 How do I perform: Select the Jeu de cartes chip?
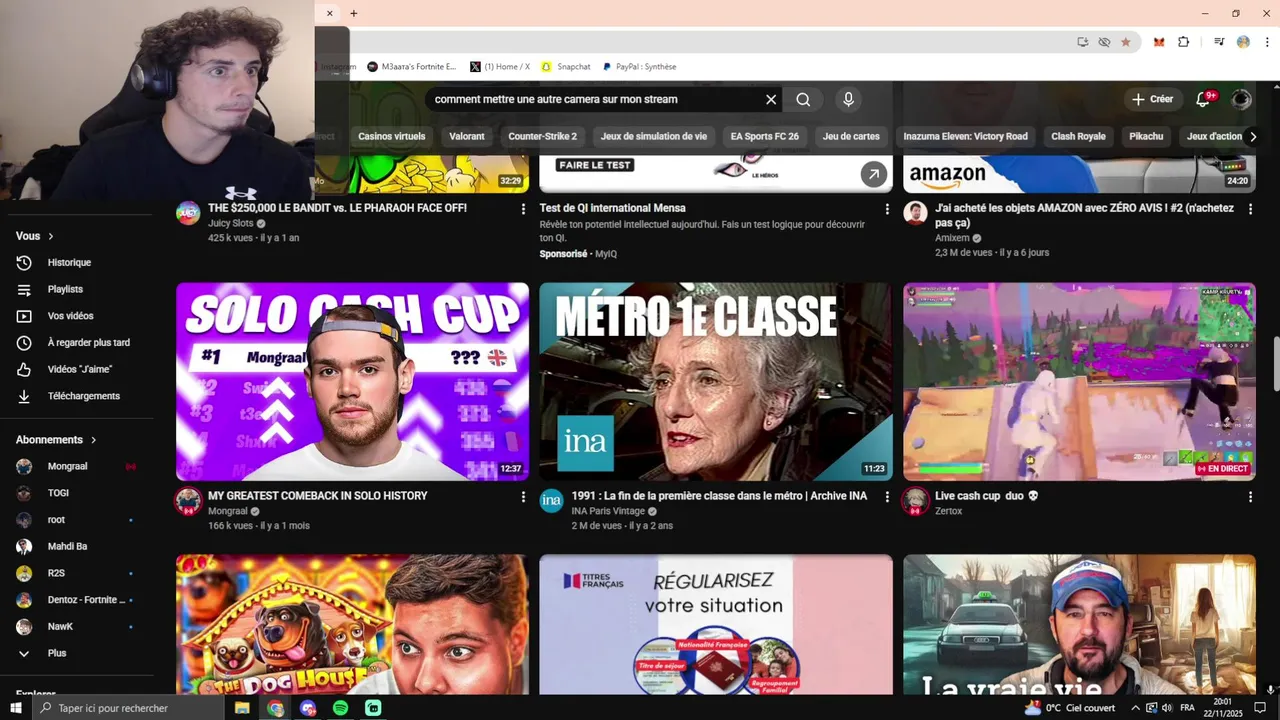pyautogui.click(x=851, y=136)
